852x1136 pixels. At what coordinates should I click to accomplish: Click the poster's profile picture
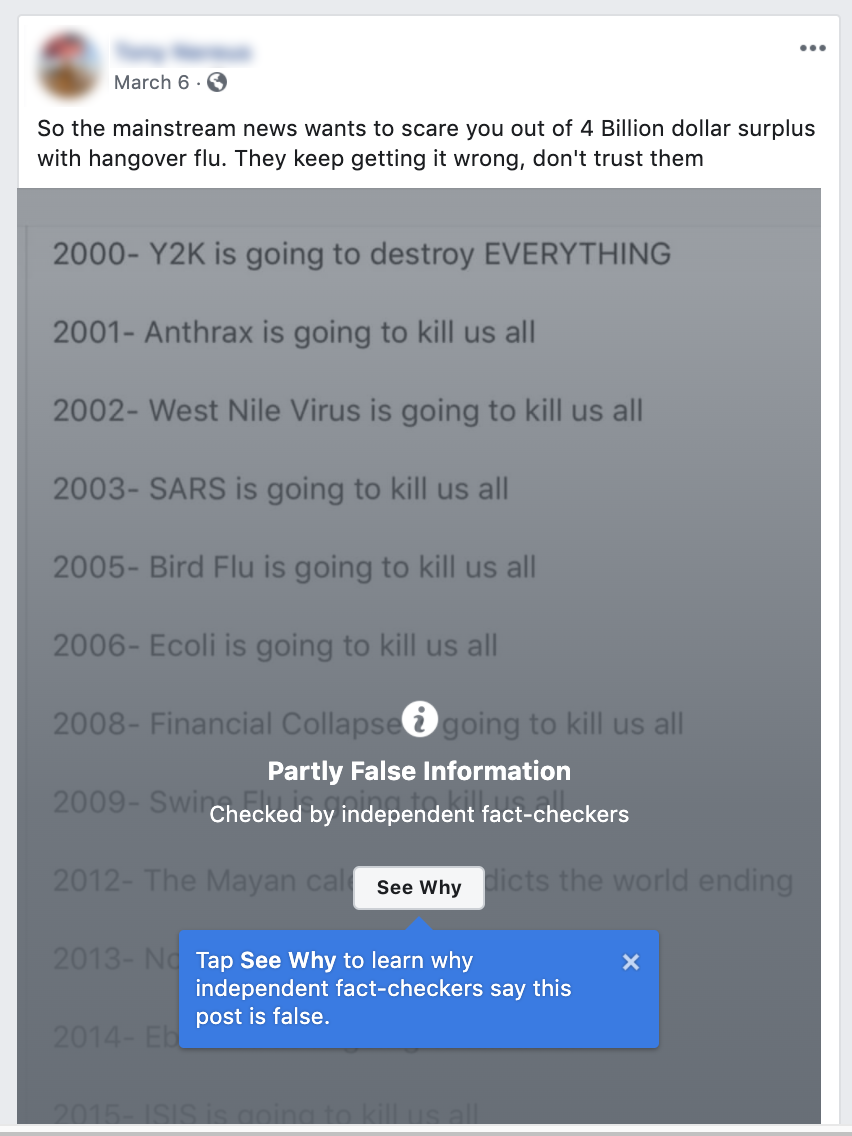click(x=69, y=65)
